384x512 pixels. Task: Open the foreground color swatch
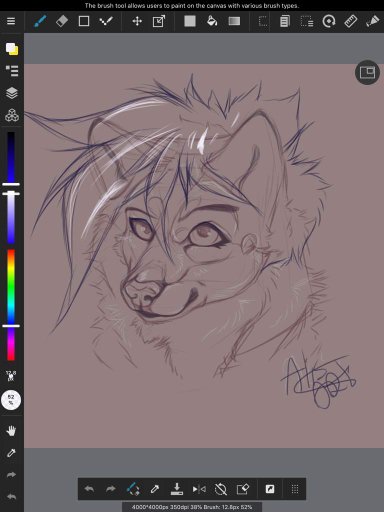[x=12, y=49]
